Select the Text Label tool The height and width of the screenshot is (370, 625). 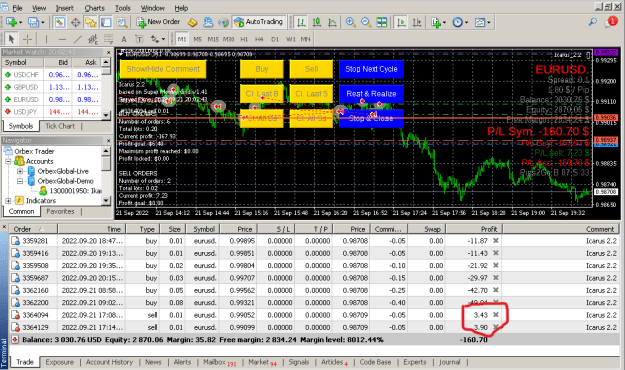click(x=139, y=39)
